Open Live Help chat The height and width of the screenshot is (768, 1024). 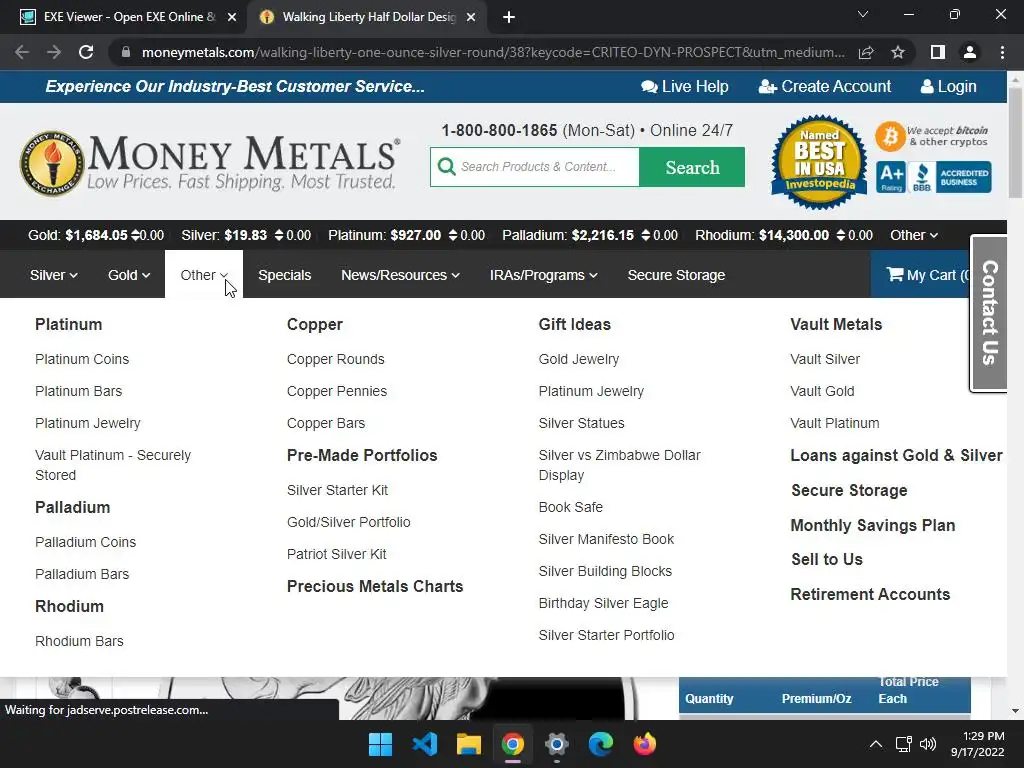tap(684, 86)
